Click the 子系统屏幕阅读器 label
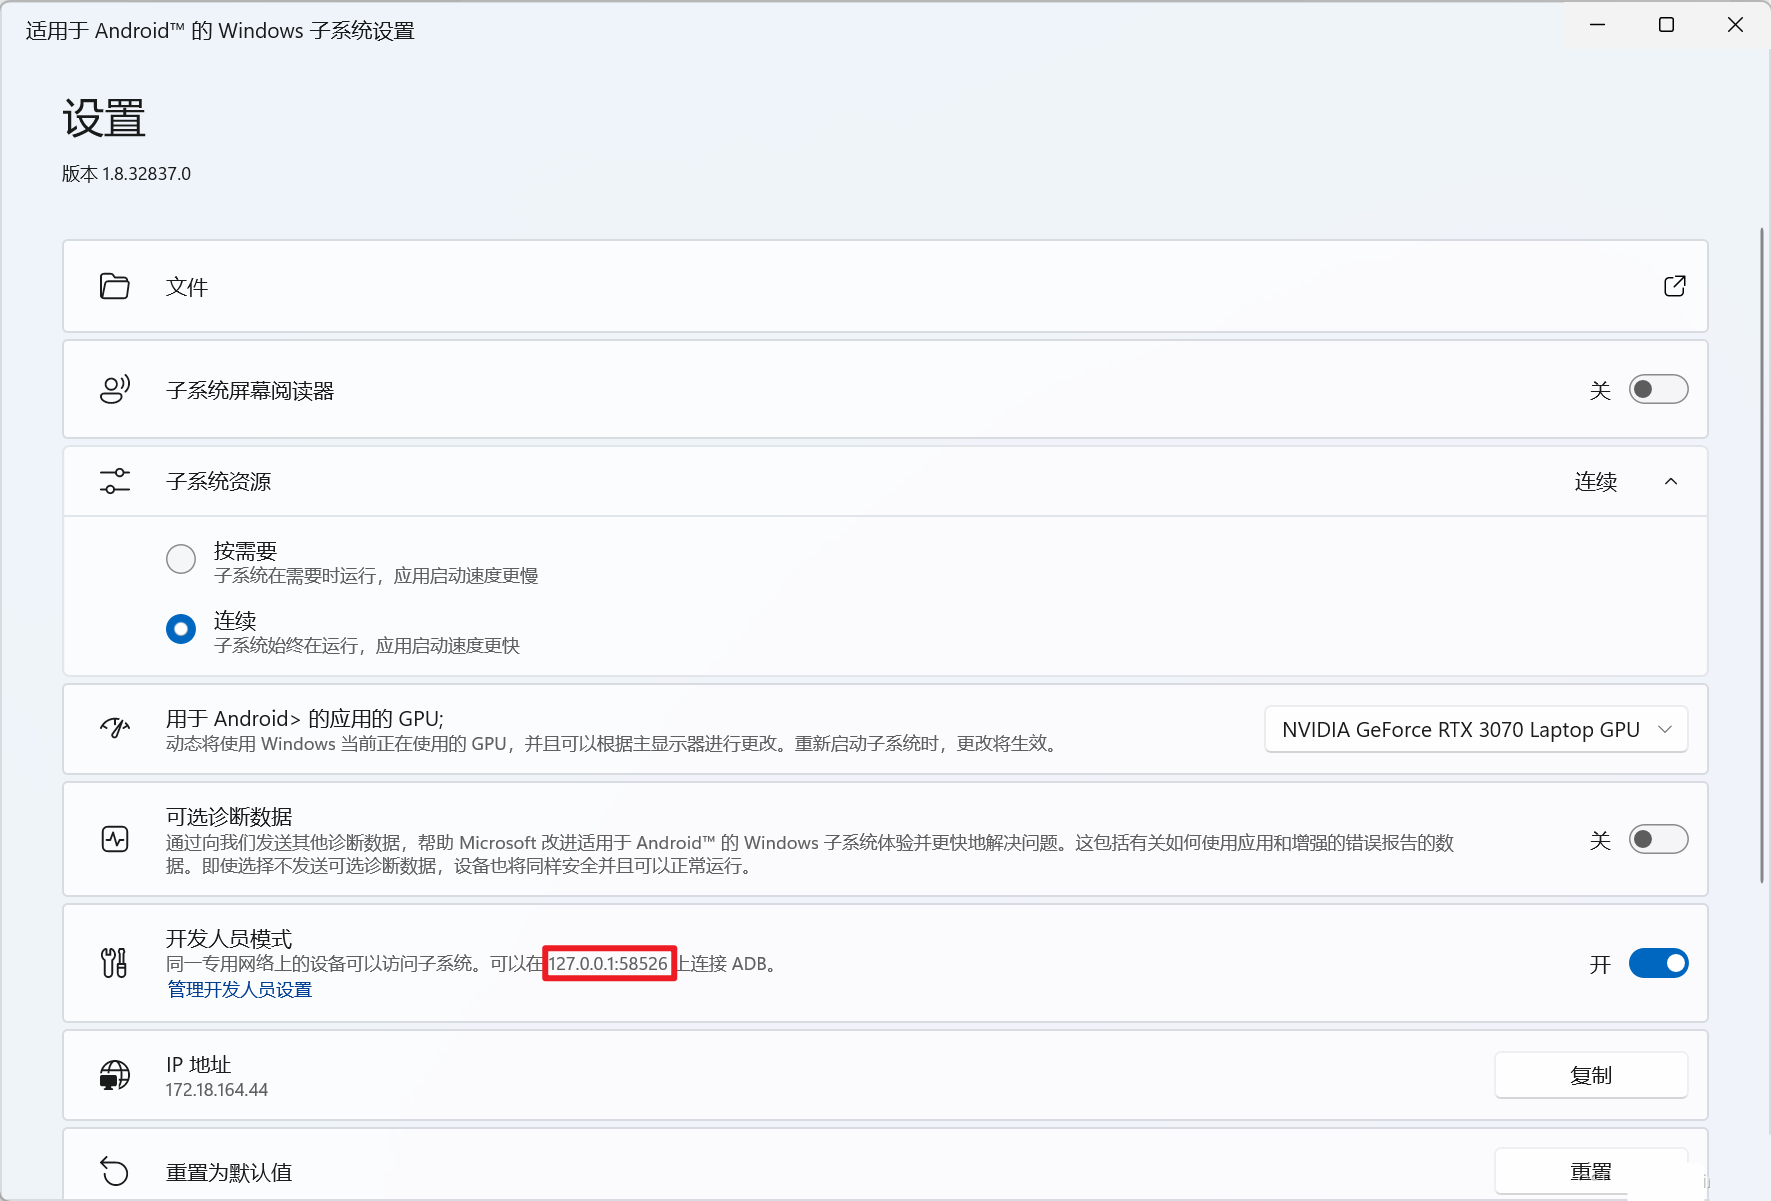Screen dimensions: 1771x1201 click(x=250, y=391)
